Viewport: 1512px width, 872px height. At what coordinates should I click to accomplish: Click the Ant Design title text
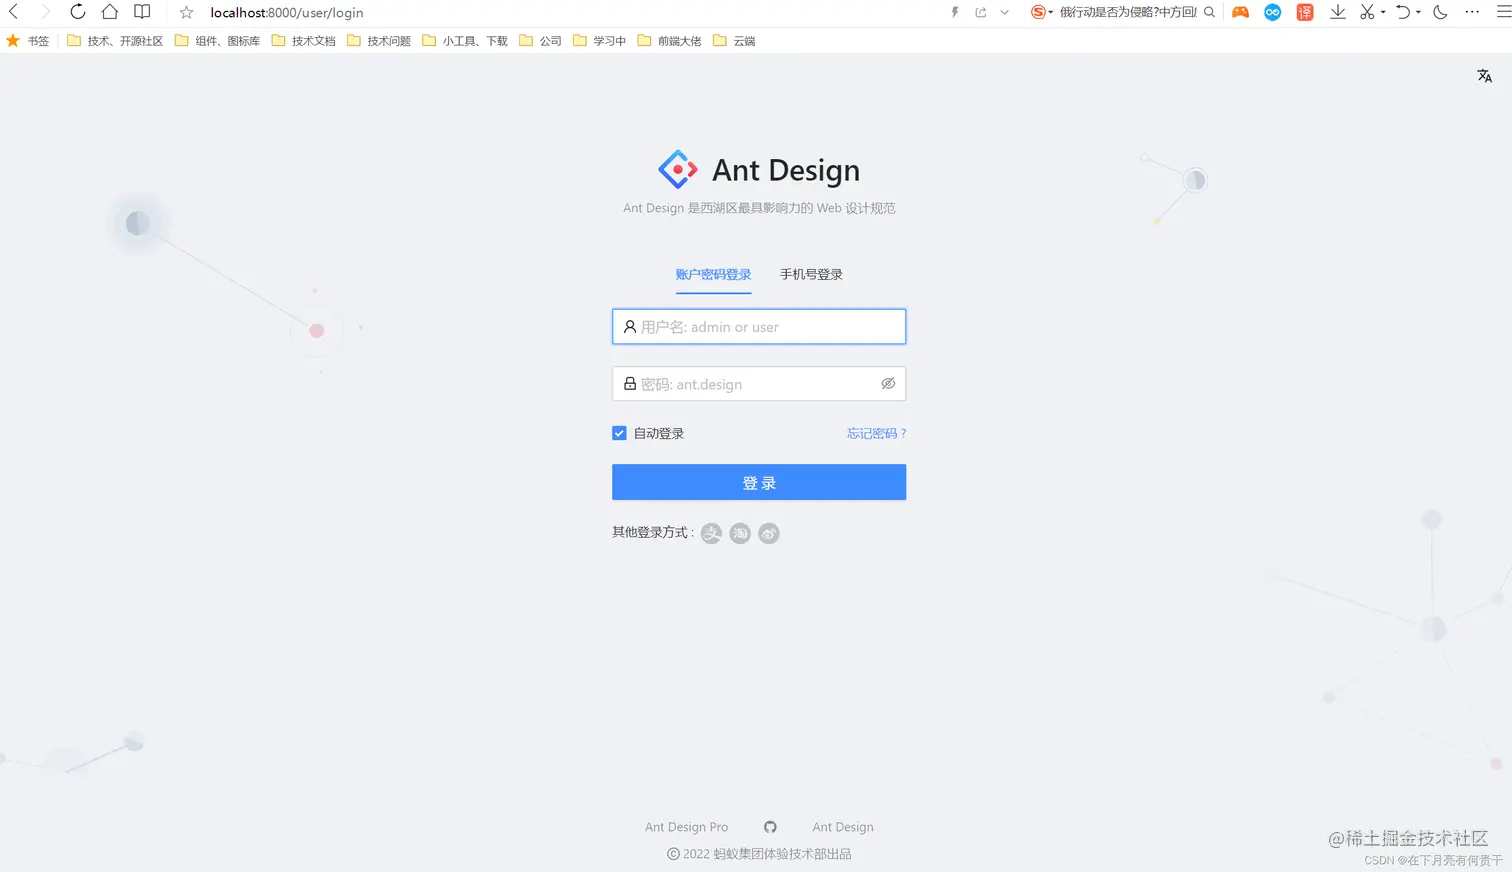[x=786, y=171]
